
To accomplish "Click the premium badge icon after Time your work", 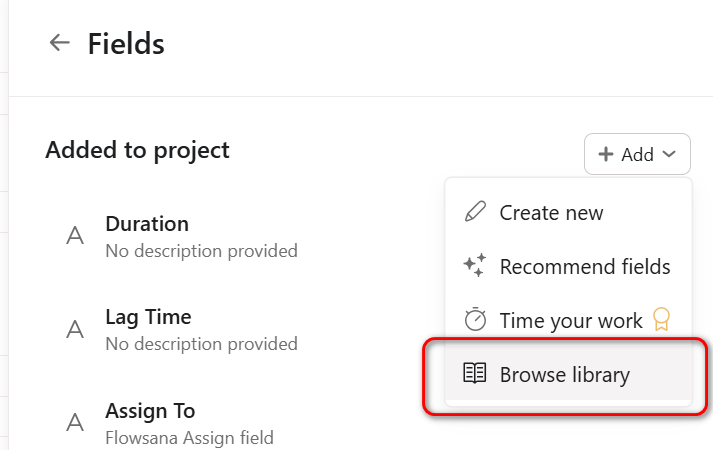I will (x=660, y=319).
